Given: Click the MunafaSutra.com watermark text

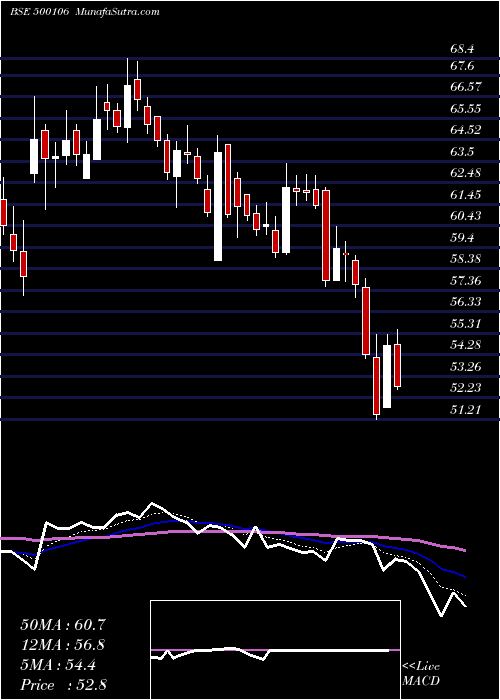Looking at the screenshot, I should tap(118, 12).
